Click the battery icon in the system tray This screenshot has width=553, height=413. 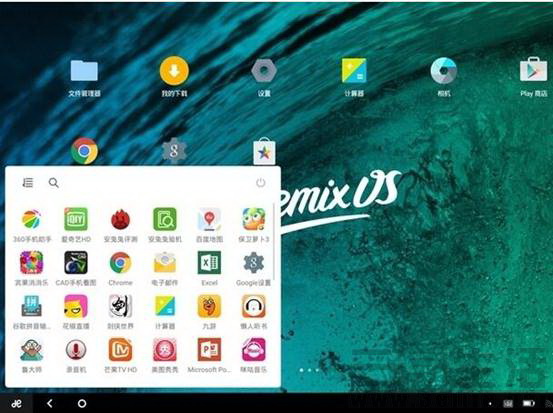tap(528, 403)
